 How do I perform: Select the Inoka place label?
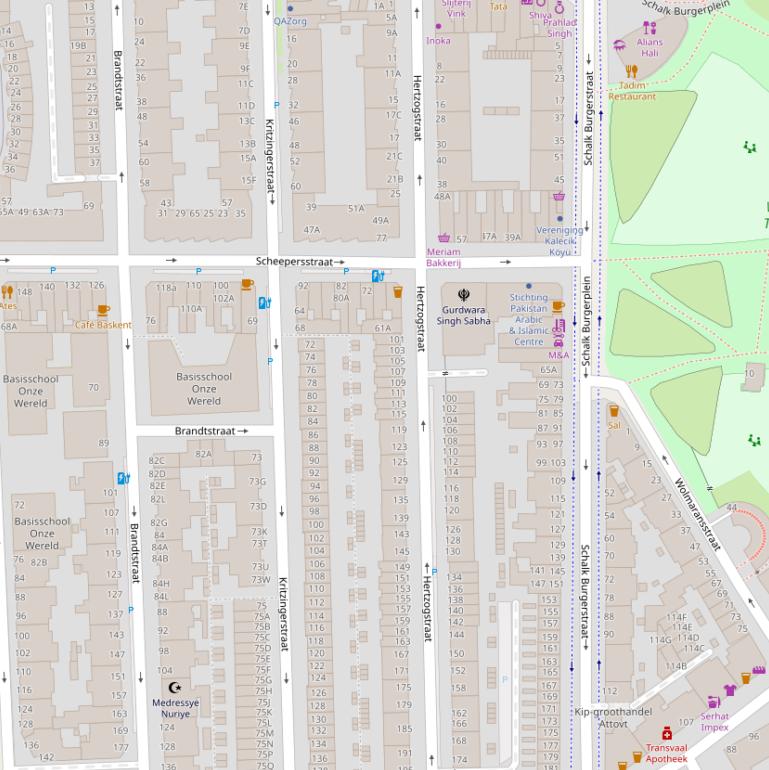[438, 41]
